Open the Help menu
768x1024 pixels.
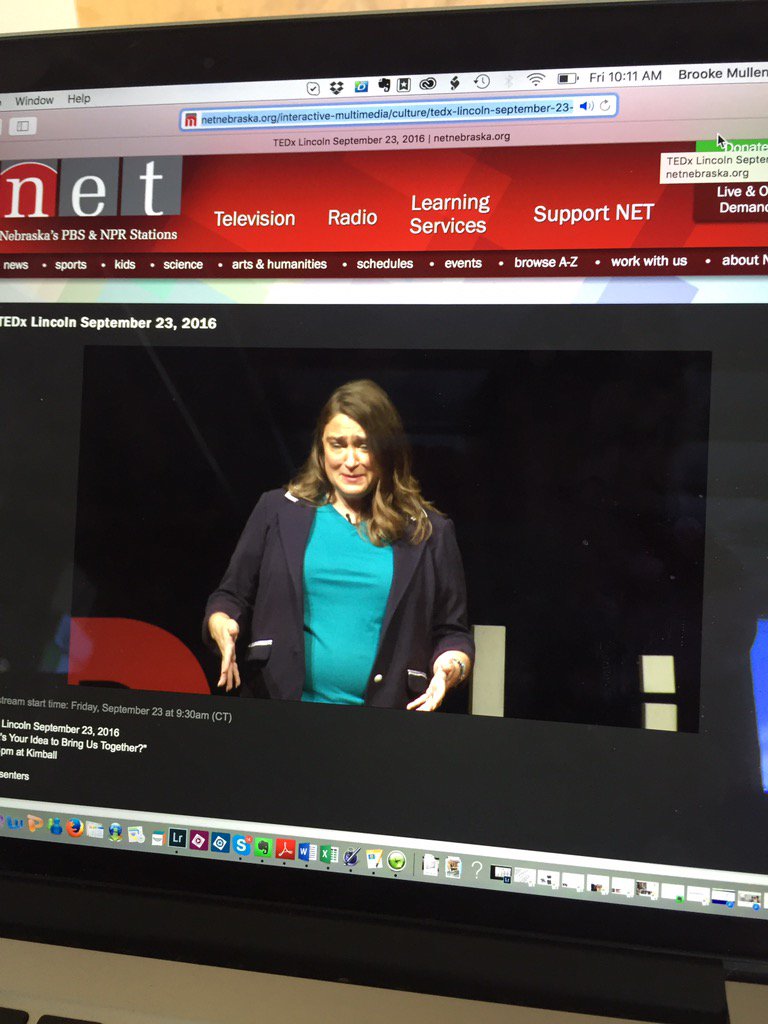78,99
